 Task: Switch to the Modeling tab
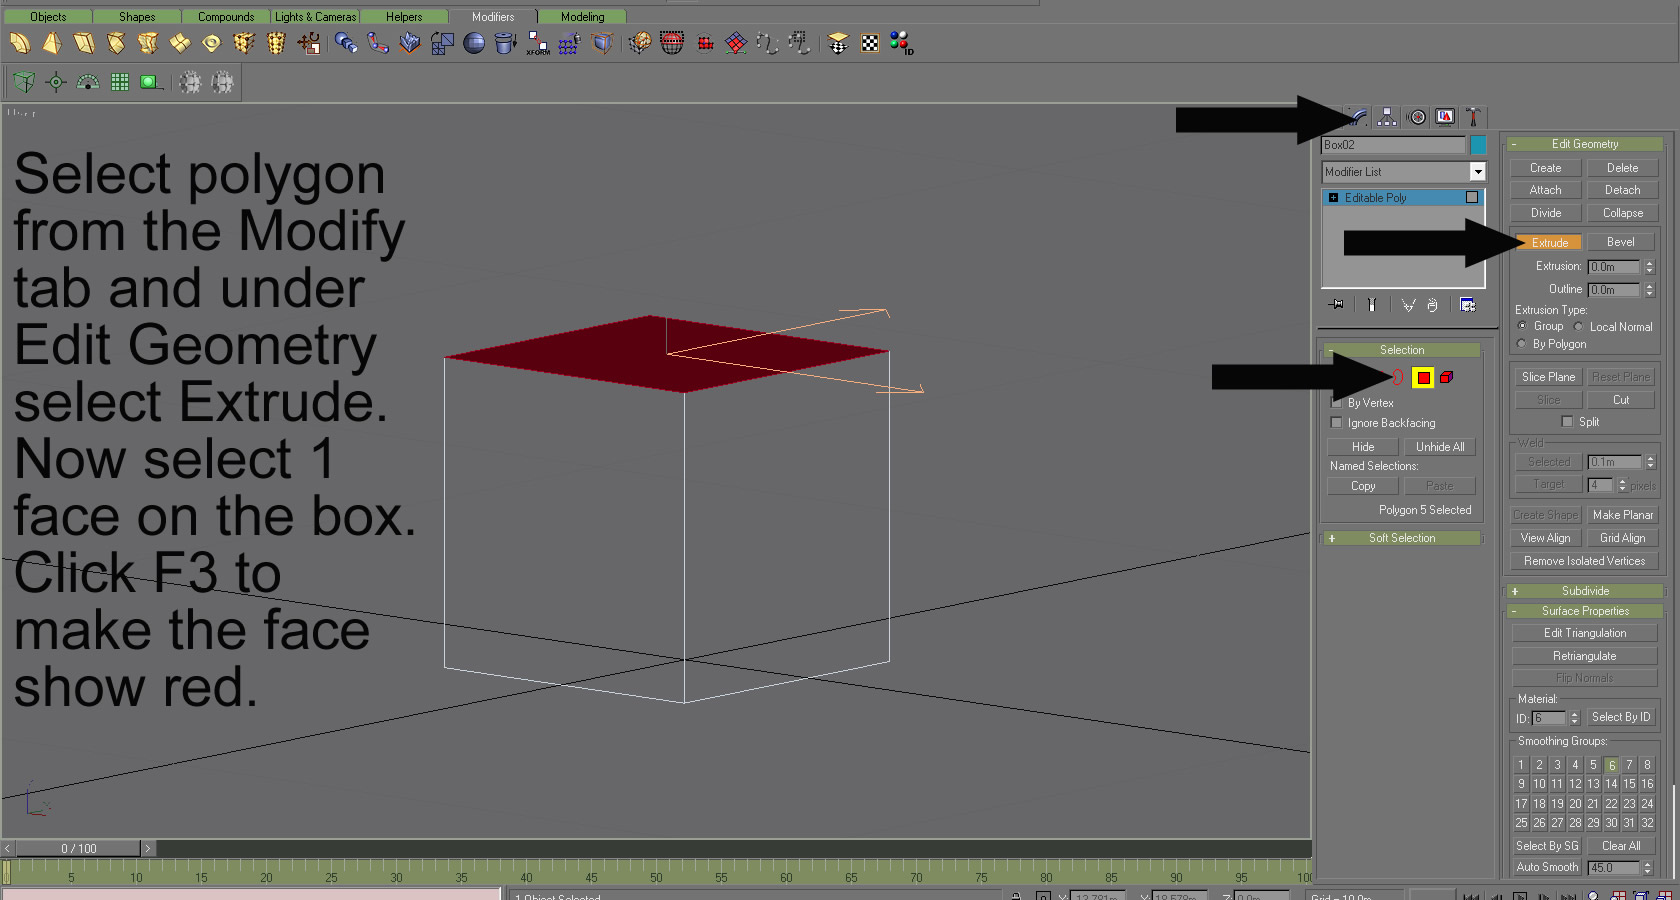click(582, 17)
